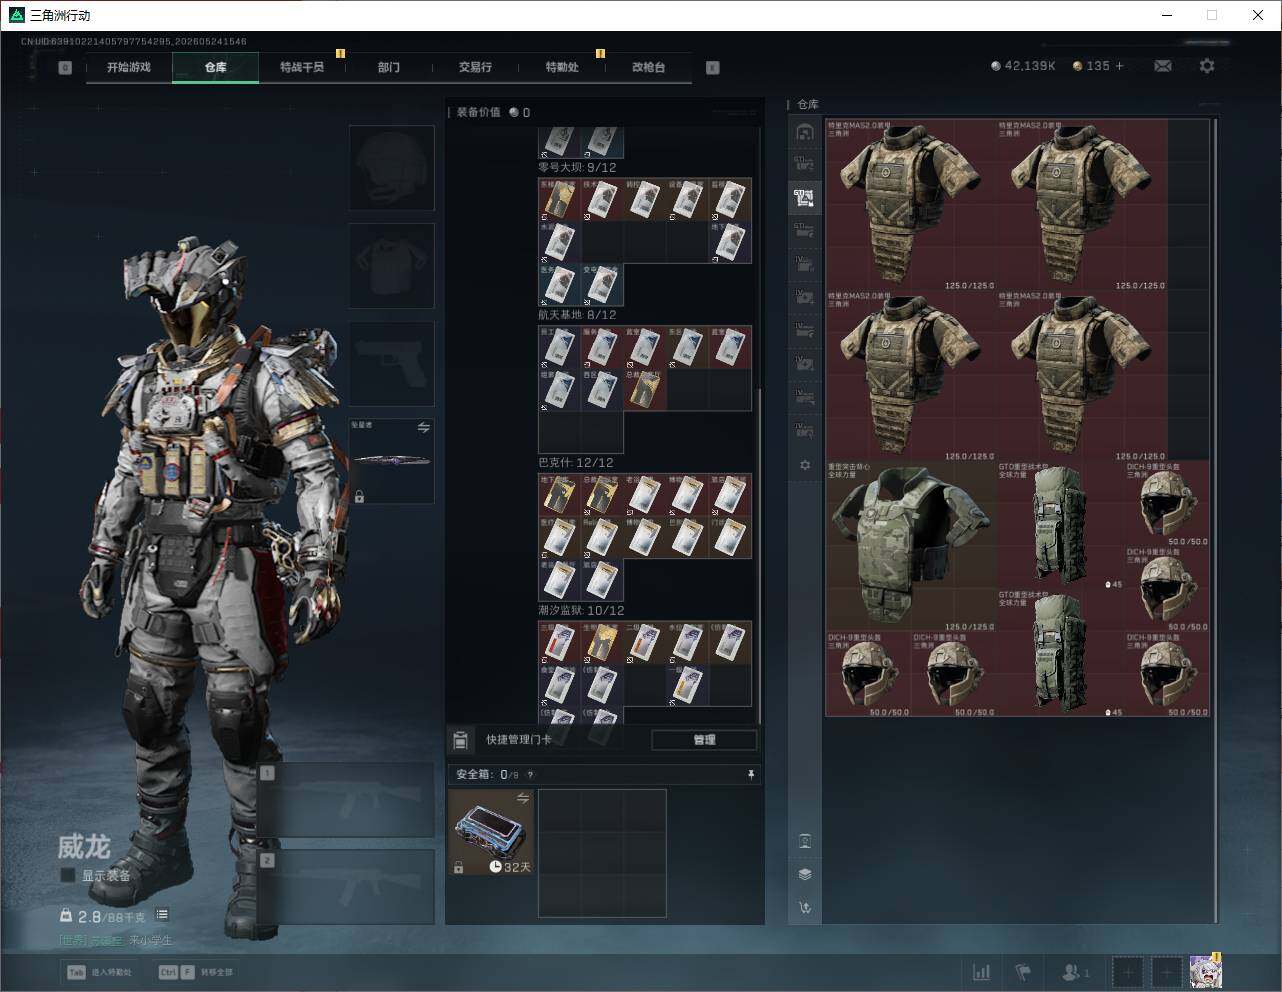Screen dimensions: 1282x992
Task: Swap the safe box container arrows icon
Action: coord(522,798)
